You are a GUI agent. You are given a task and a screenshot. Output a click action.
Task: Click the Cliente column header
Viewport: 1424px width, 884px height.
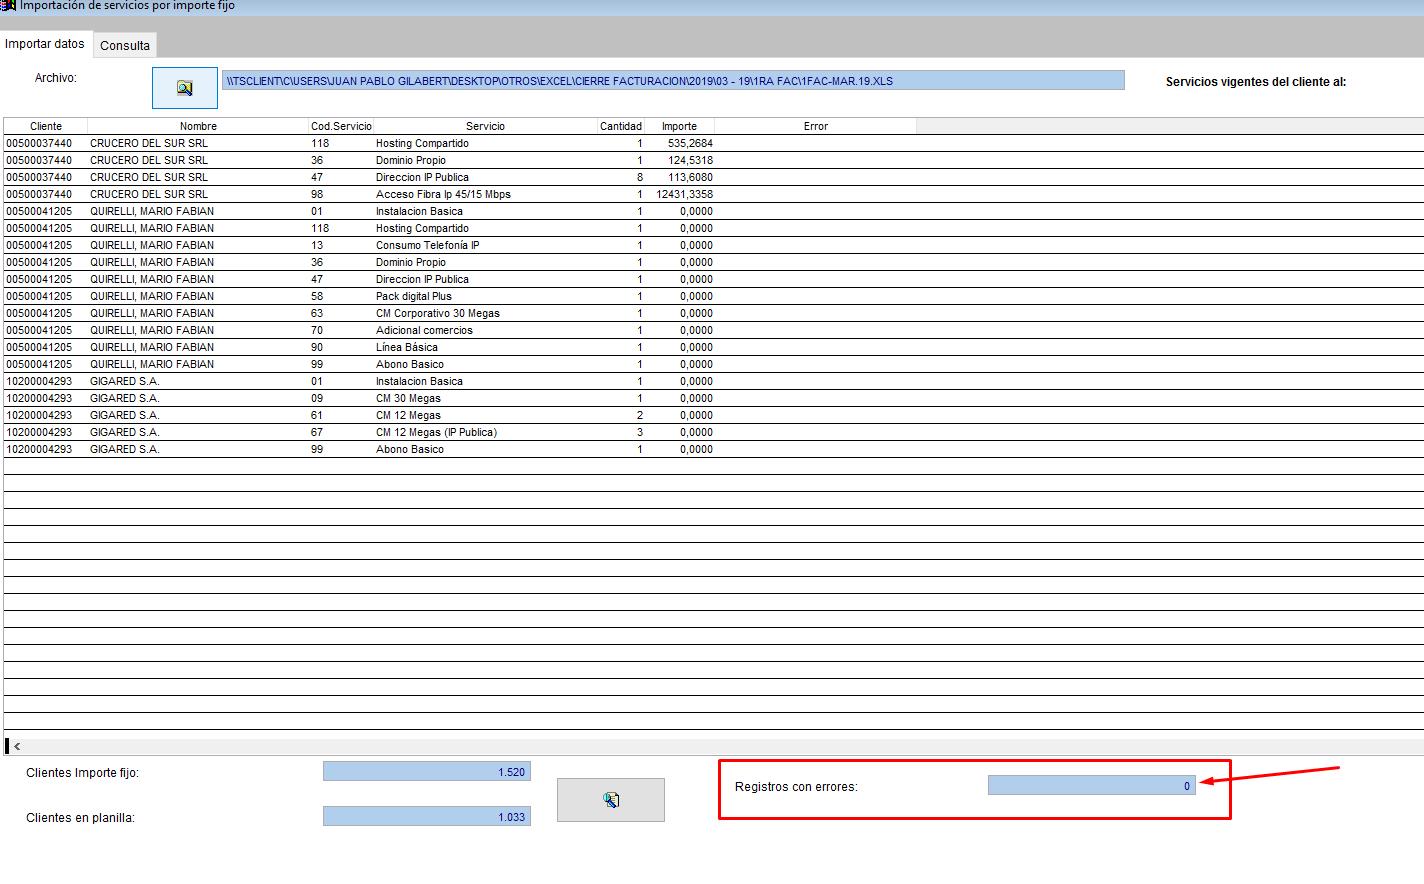46,126
